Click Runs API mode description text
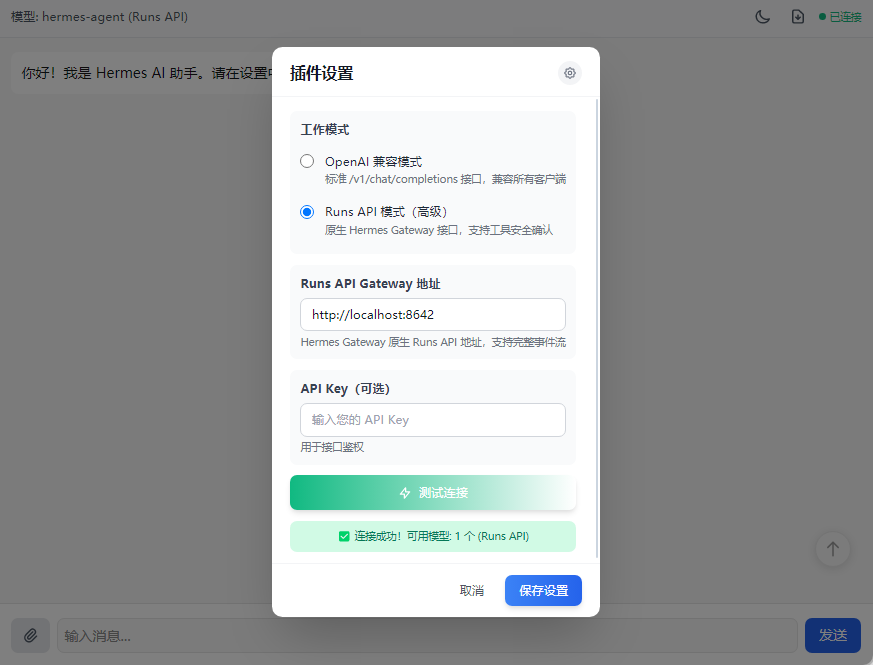The image size is (873, 665). [439, 230]
